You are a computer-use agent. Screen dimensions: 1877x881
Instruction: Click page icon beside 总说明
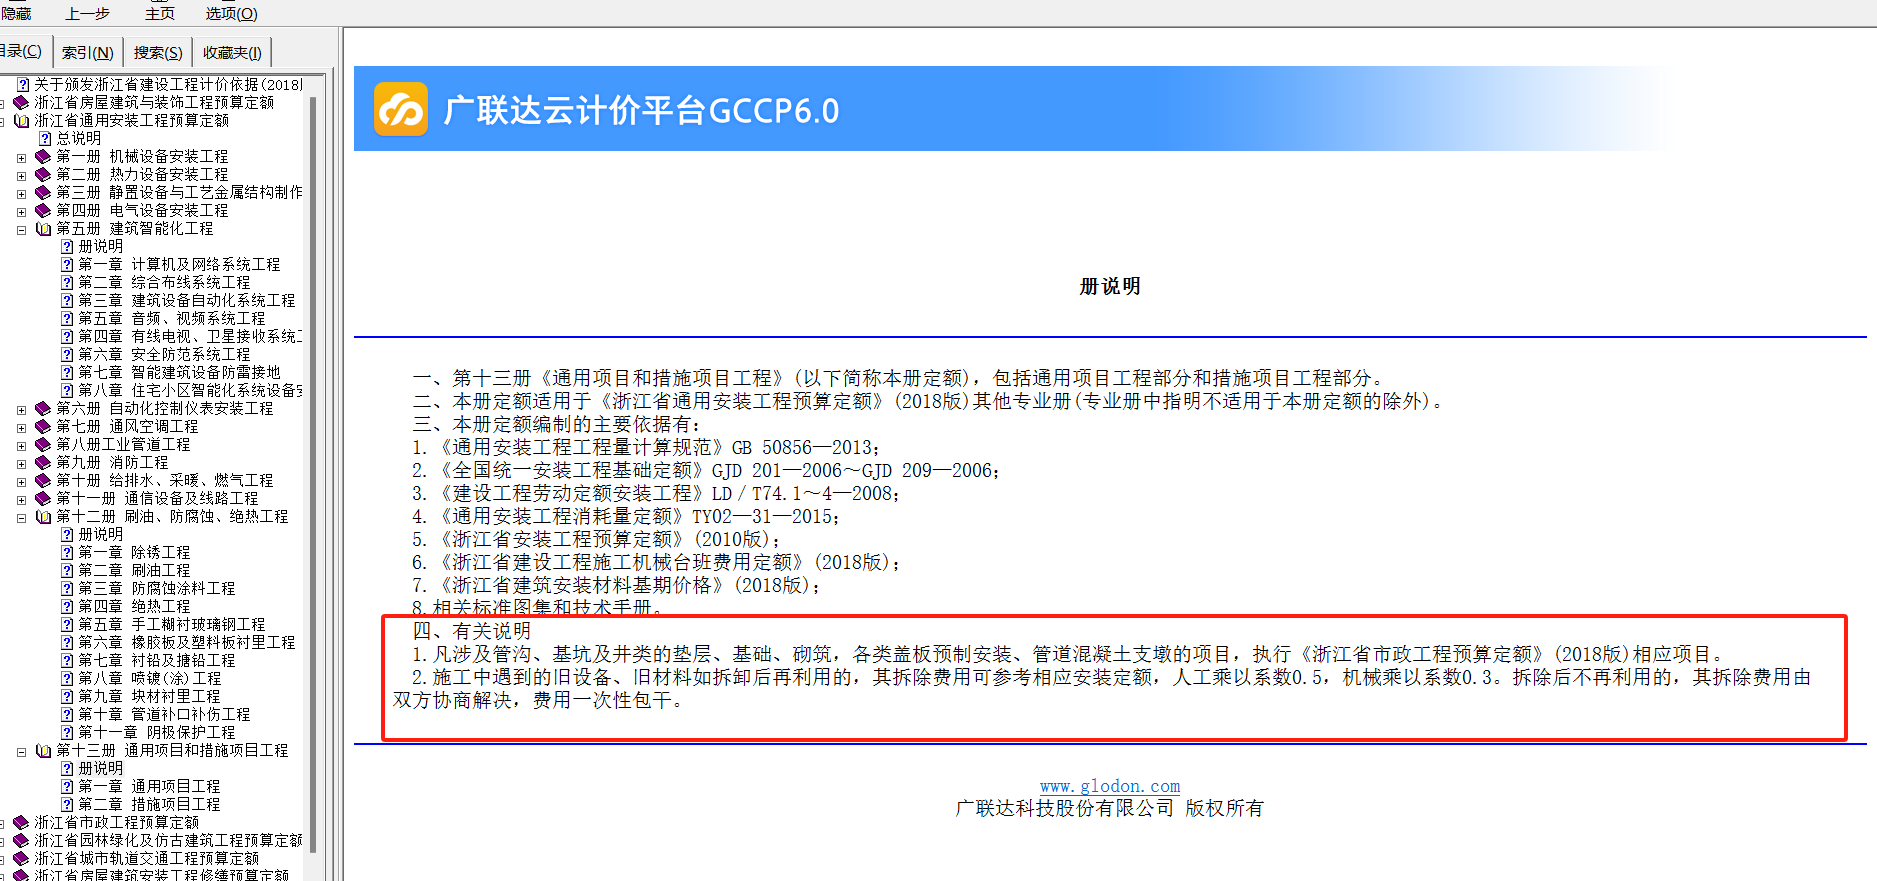(44, 138)
